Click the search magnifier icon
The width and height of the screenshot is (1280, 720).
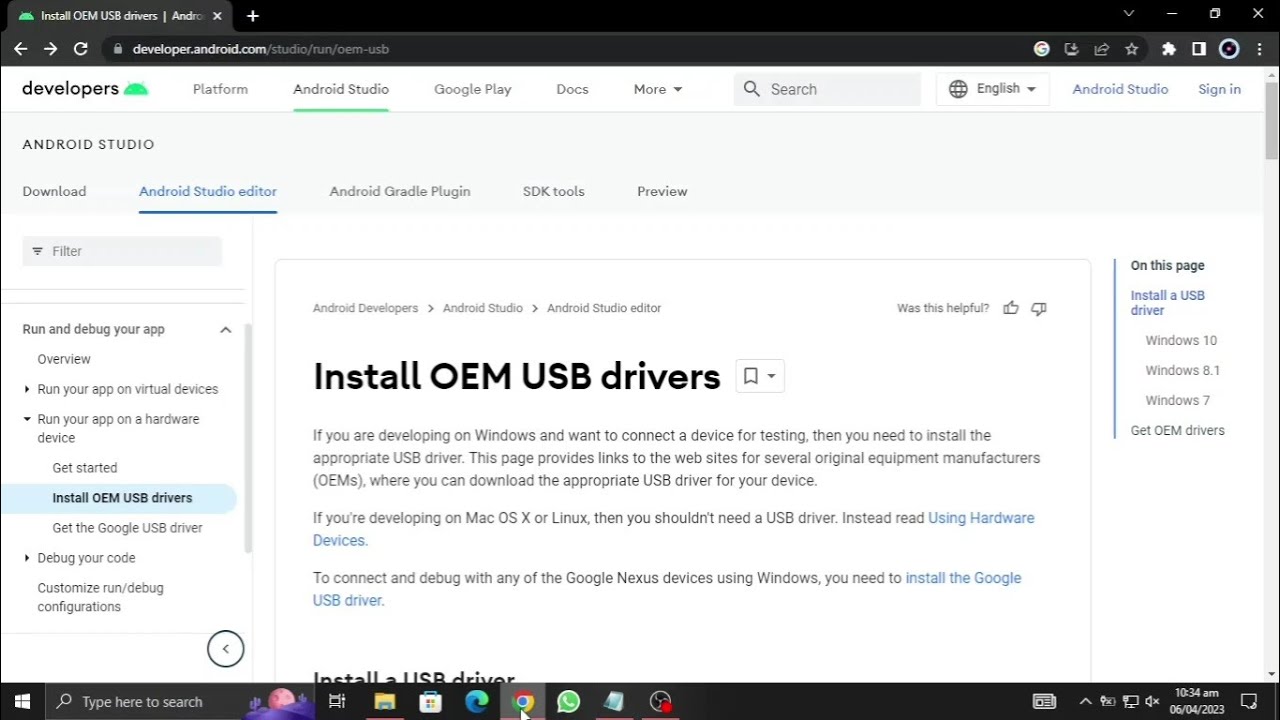coord(752,89)
